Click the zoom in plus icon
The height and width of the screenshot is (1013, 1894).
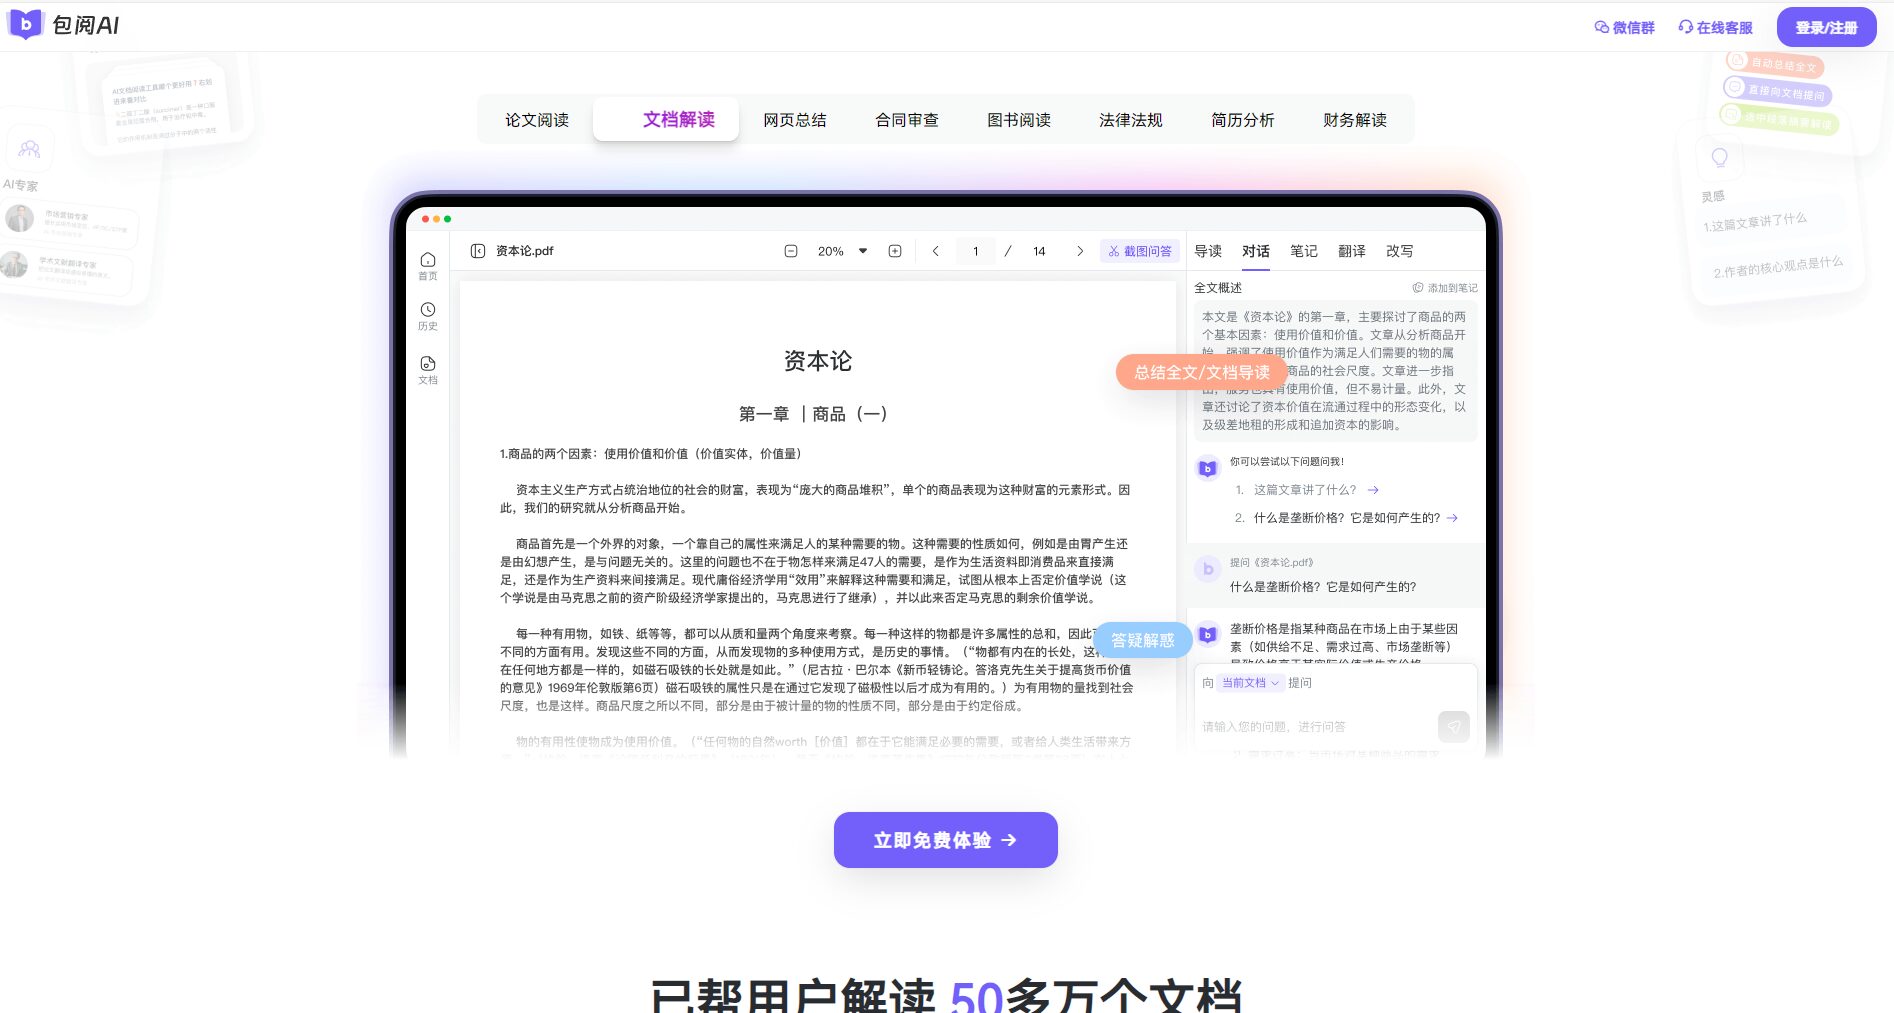pos(895,251)
